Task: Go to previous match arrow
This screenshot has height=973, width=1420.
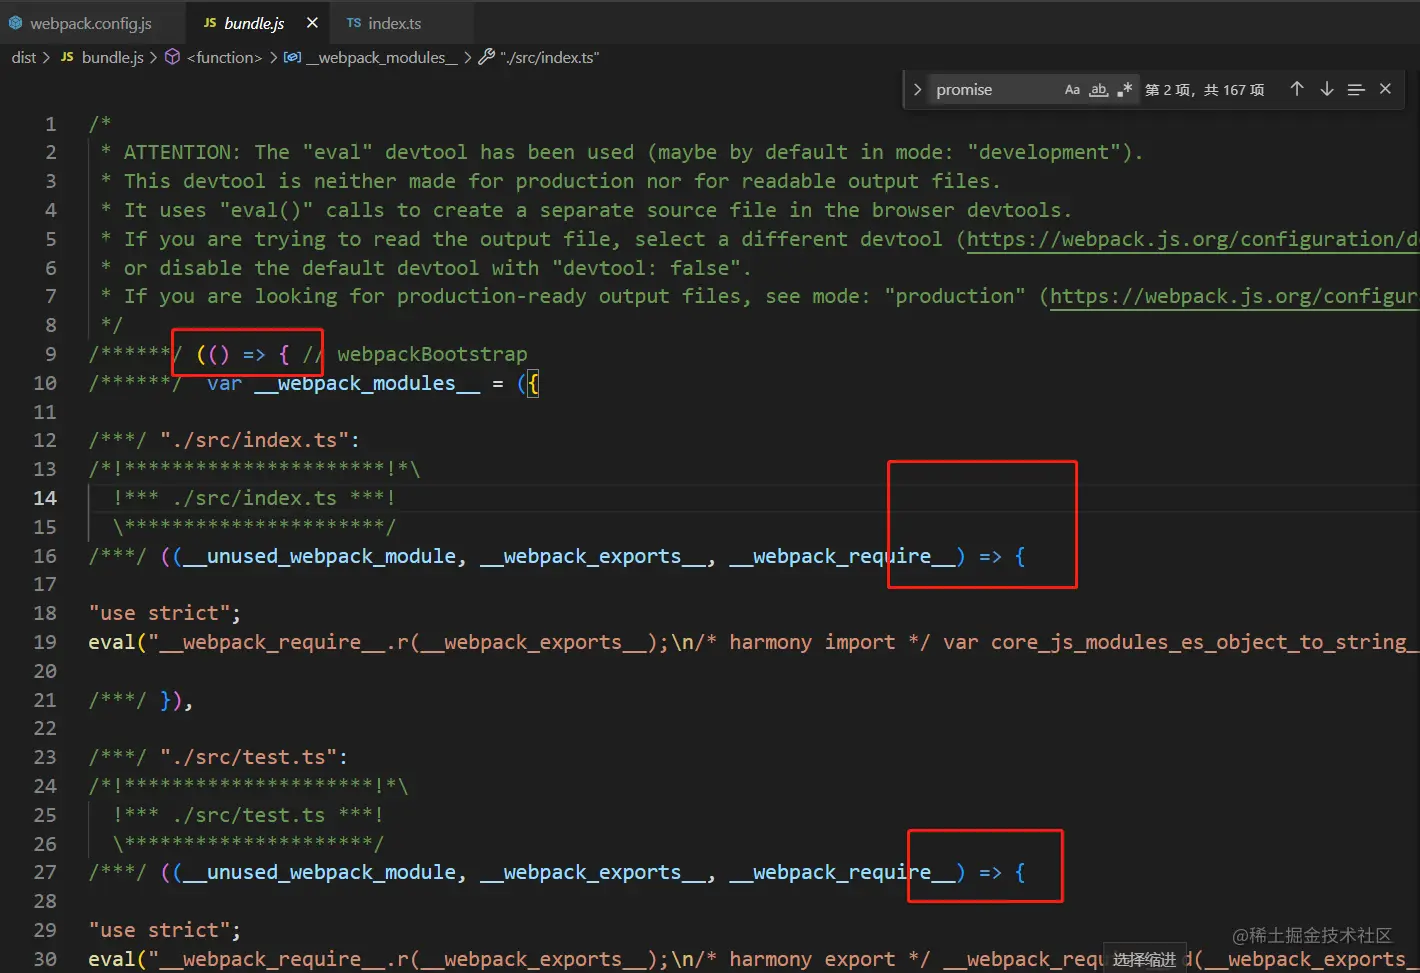Action: pos(1297,89)
